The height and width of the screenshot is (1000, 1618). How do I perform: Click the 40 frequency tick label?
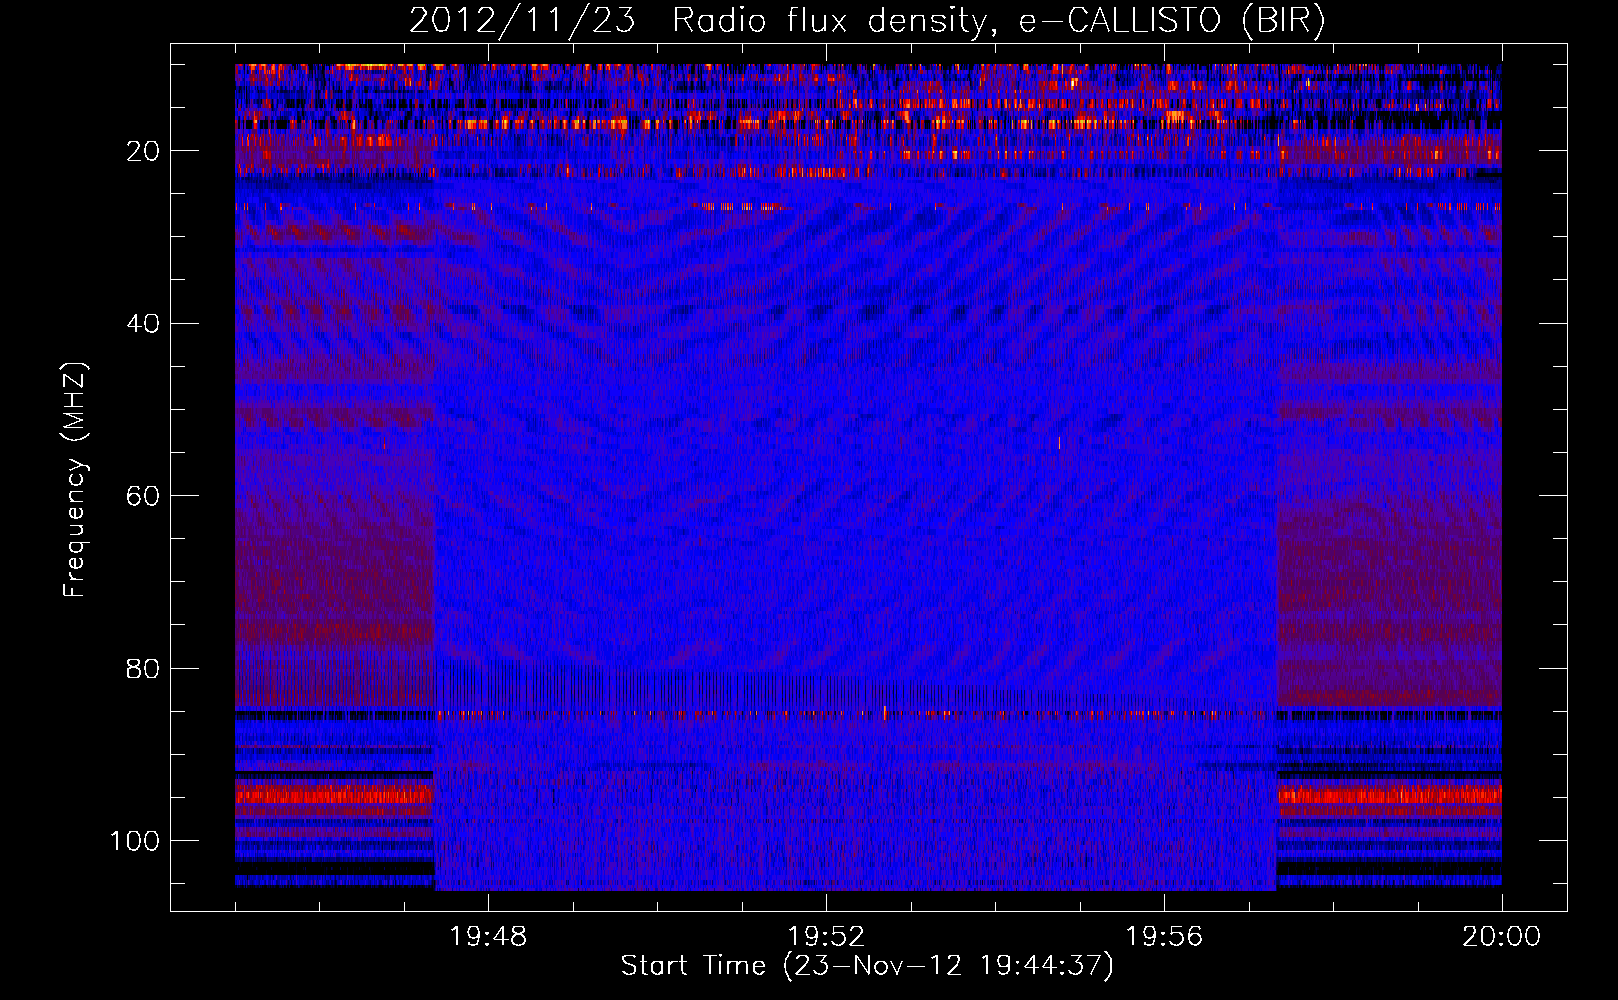(x=144, y=323)
